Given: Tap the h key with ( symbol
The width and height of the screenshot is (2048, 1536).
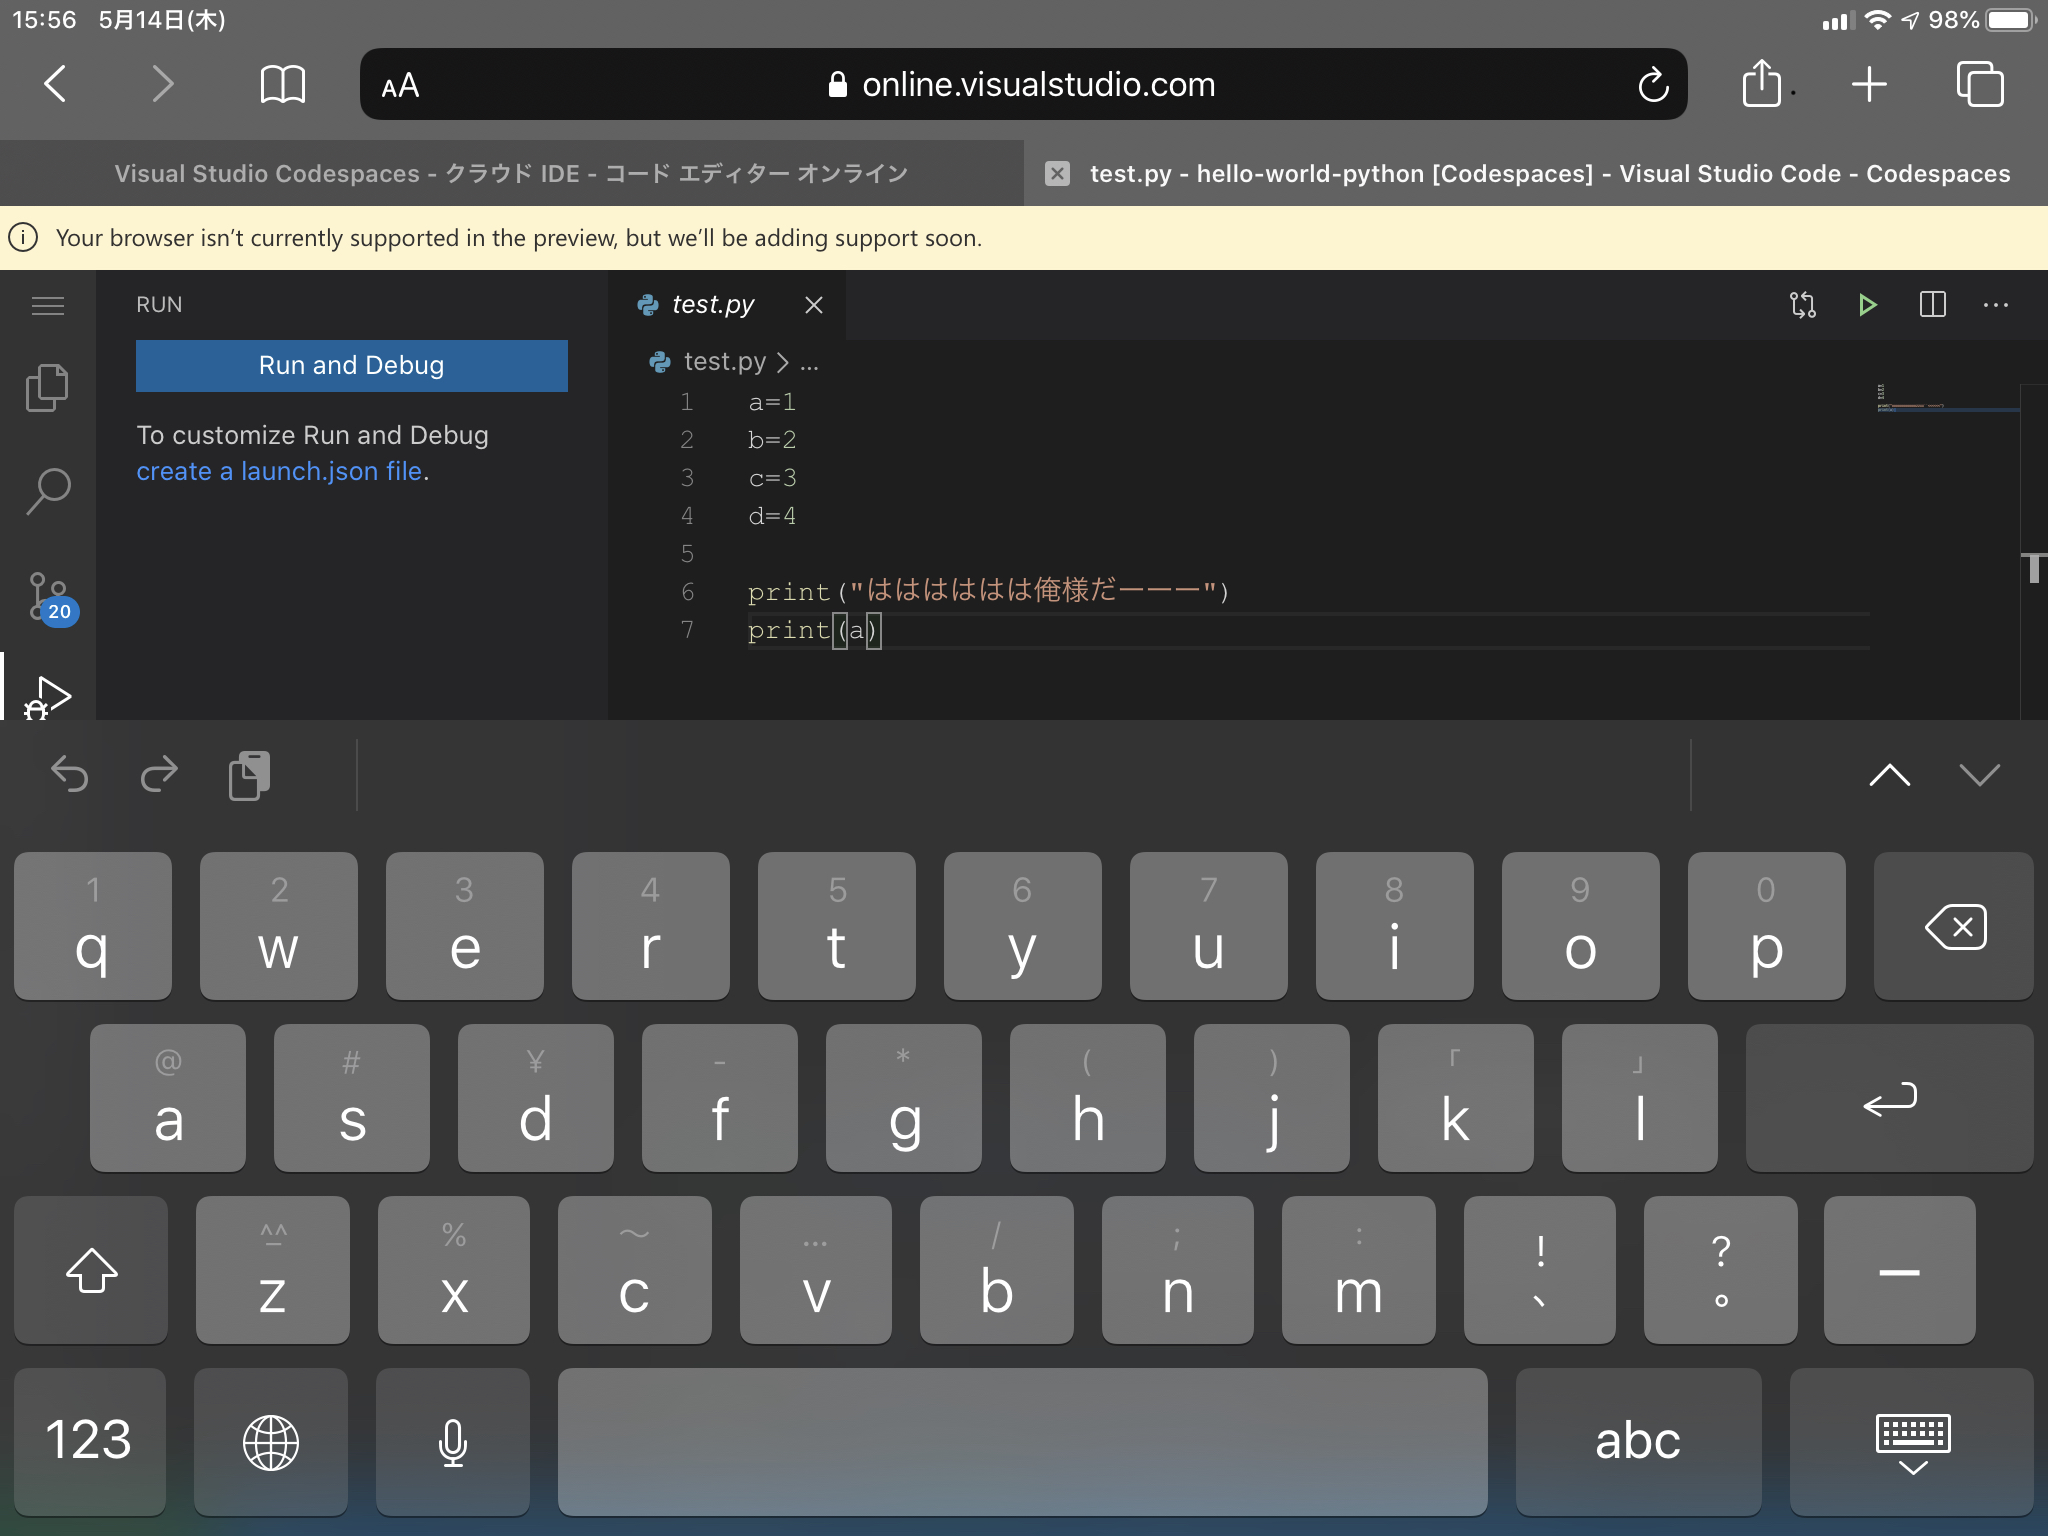Looking at the screenshot, I should 1088,1098.
